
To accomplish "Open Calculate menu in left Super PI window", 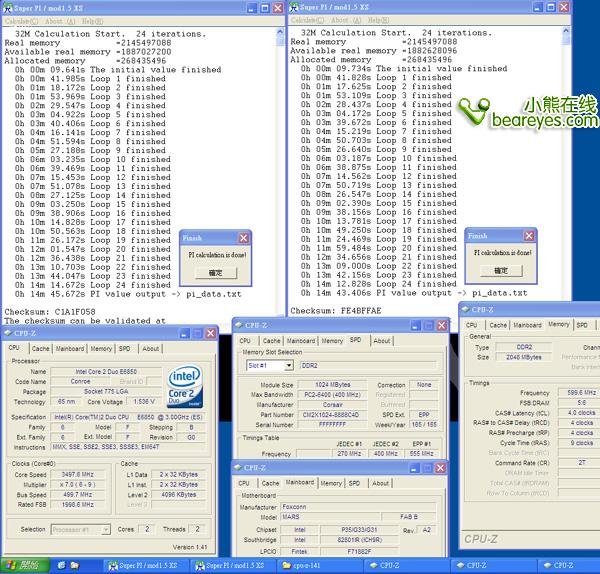I will (x=21, y=21).
